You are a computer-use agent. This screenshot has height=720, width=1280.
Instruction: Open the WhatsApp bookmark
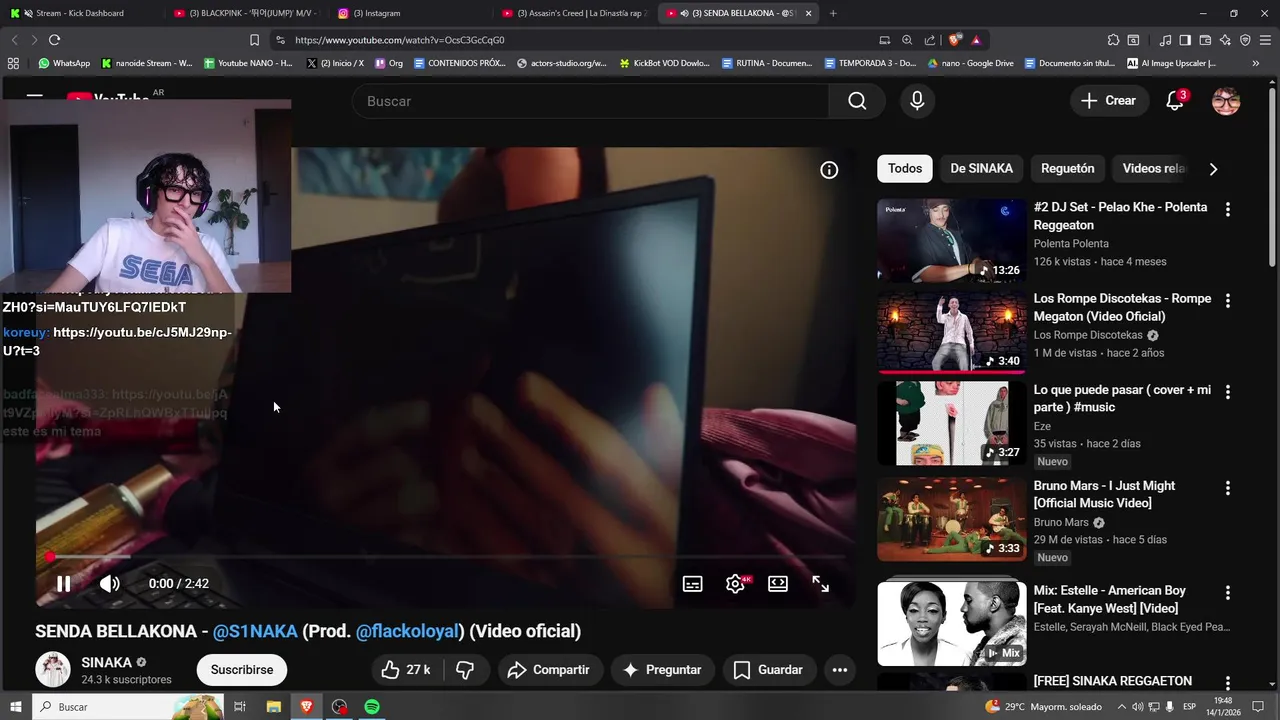pos(64,63)
